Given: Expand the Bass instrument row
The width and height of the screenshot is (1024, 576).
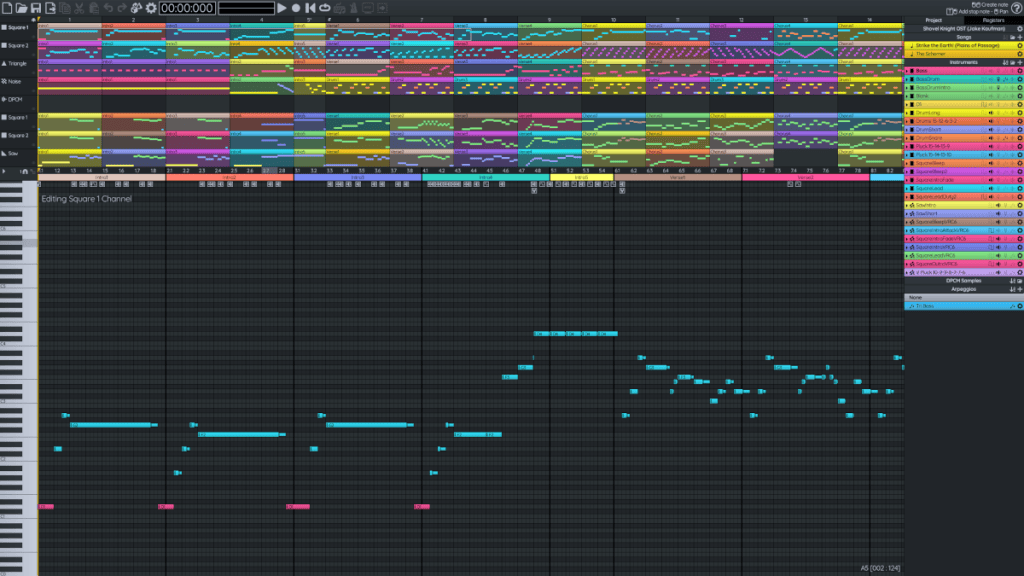Looking at the screenshot, I should click(906, 71).
